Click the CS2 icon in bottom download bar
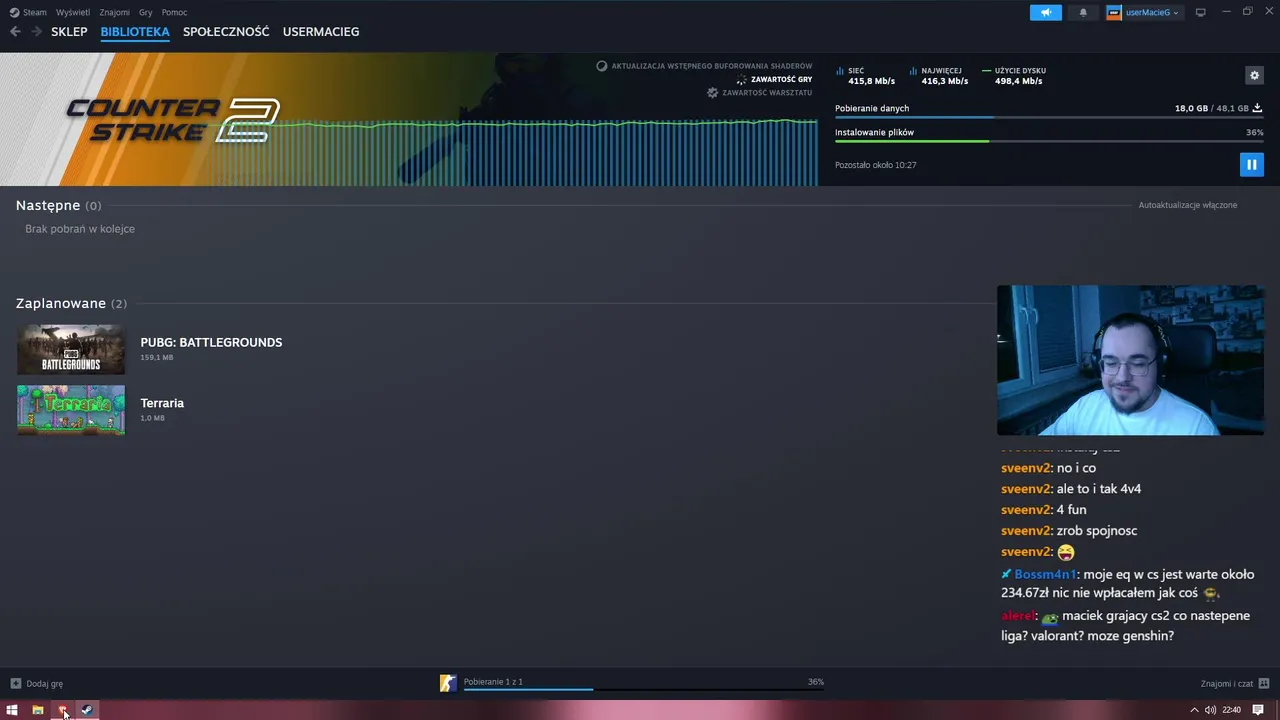1280x720 pixels. point(448,683)
